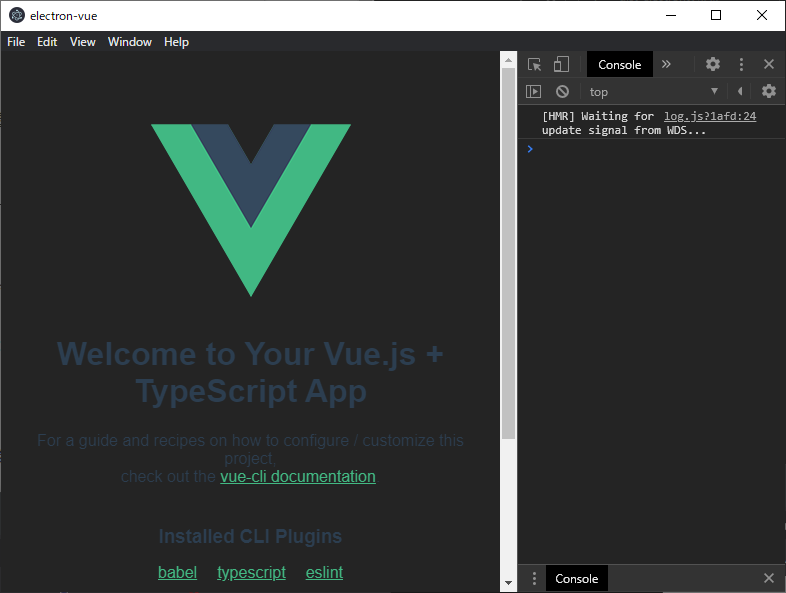The image size is (786, 593).
Task: Click the Vue logo image
Action: [251, 210]
